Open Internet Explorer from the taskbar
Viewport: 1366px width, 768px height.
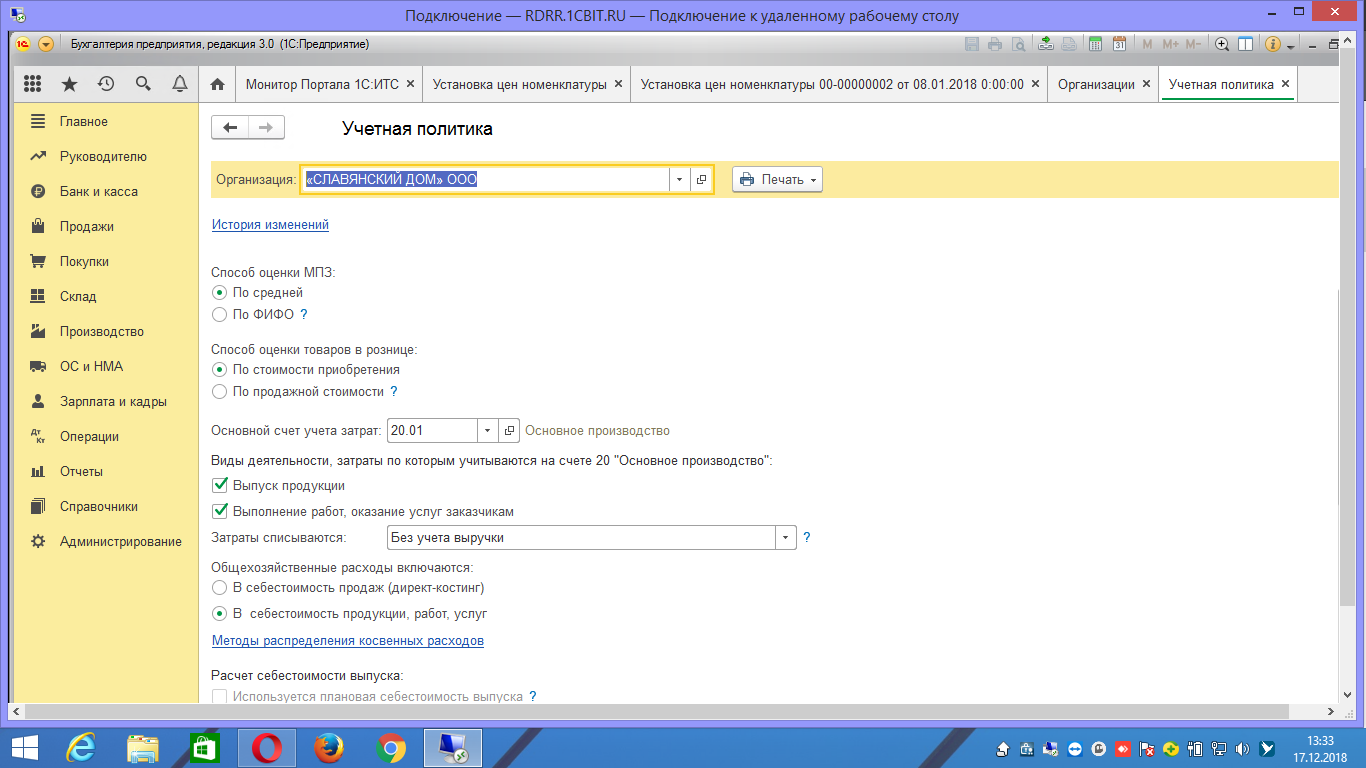[80, 747]
